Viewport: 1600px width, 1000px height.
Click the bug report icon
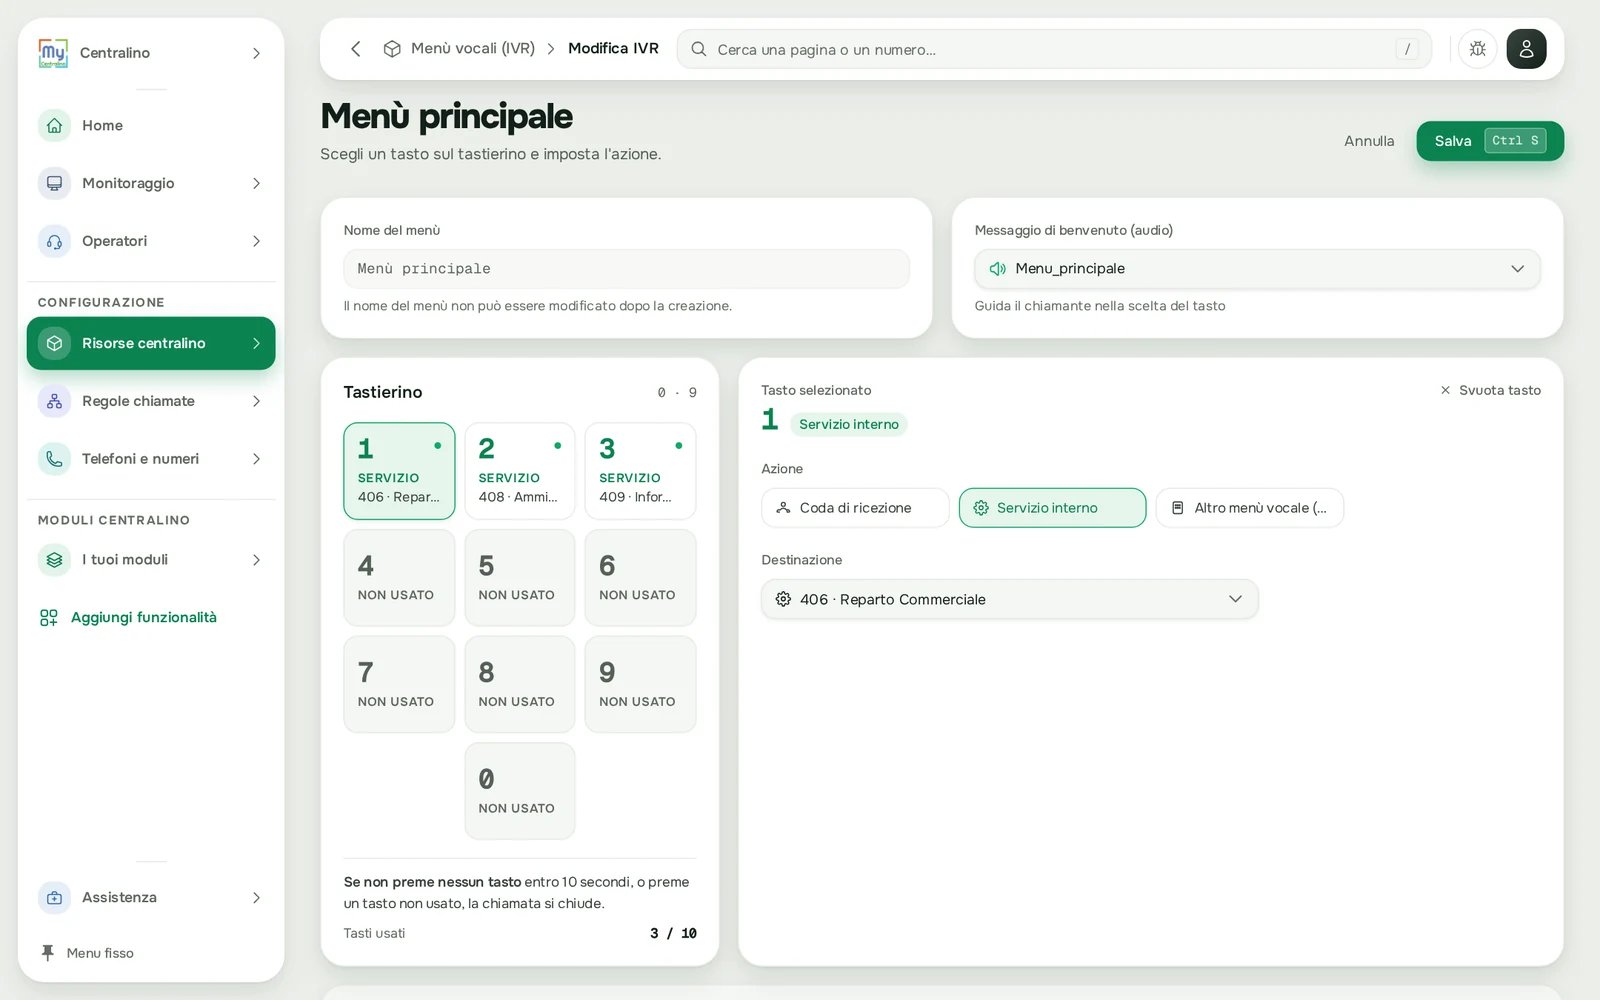click(1477, 49)
